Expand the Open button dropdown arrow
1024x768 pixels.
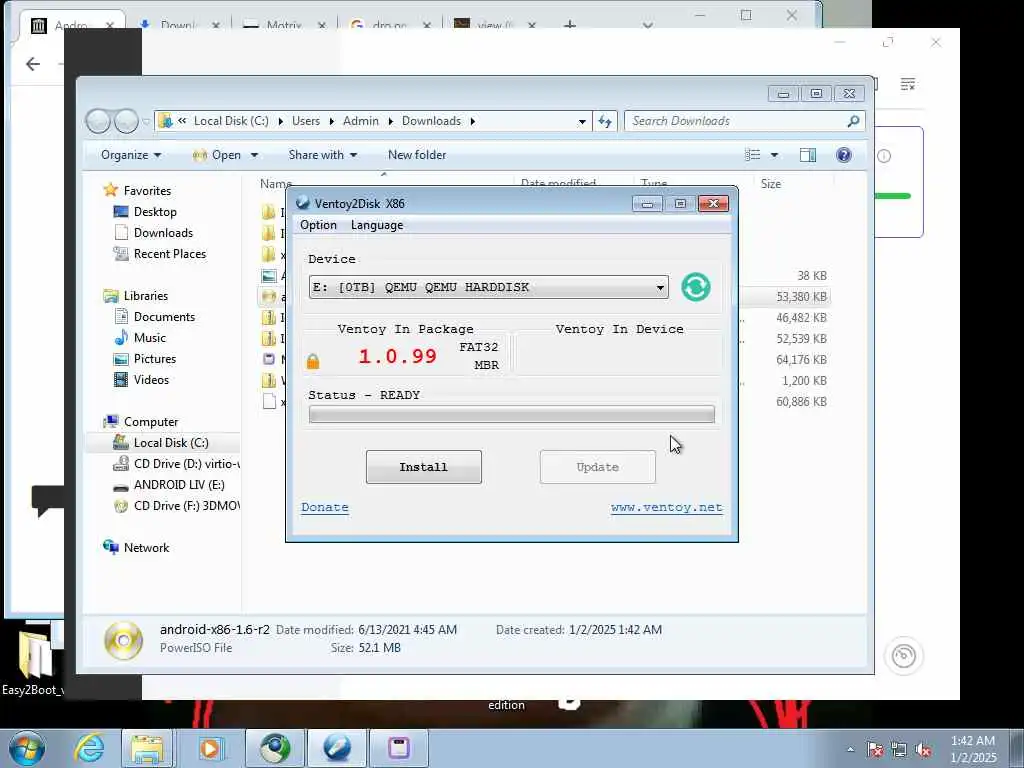click(254, 155)
